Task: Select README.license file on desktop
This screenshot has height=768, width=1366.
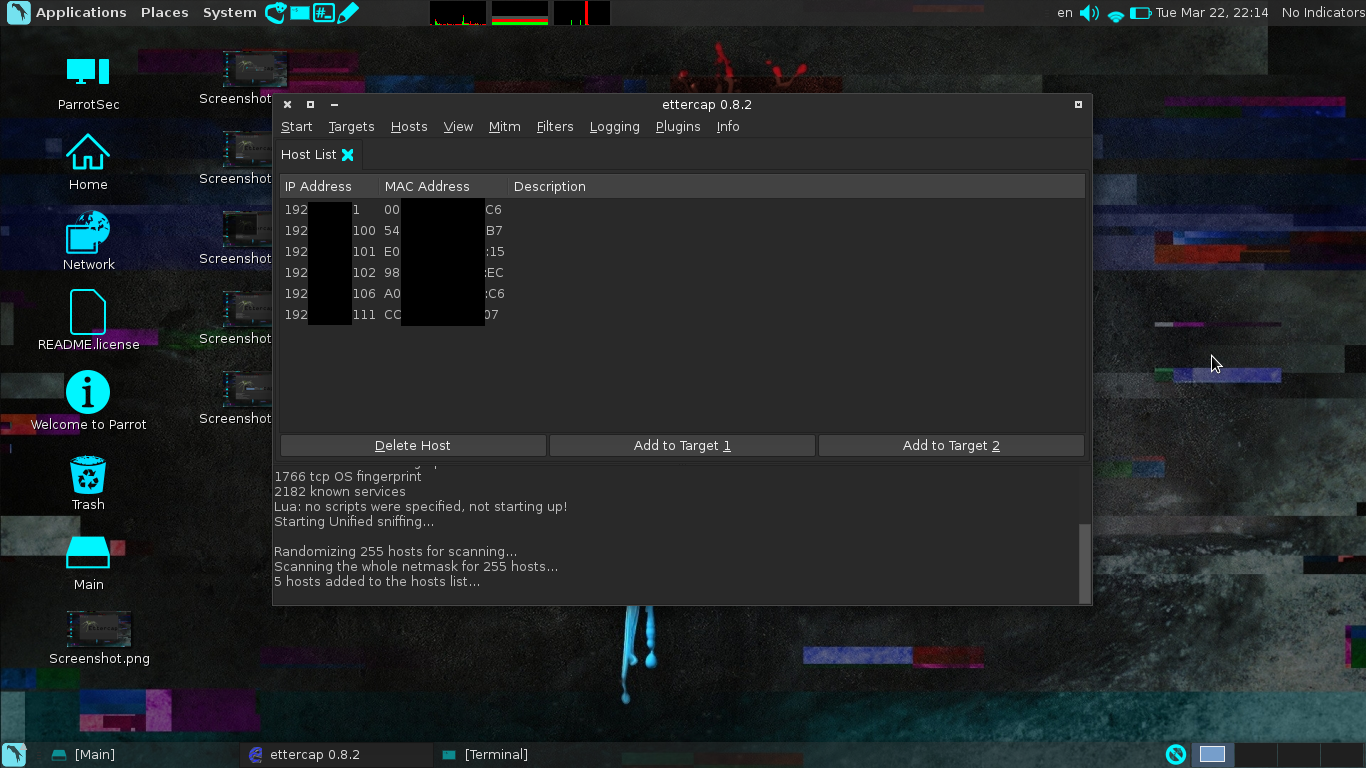Action: [88, 321]
